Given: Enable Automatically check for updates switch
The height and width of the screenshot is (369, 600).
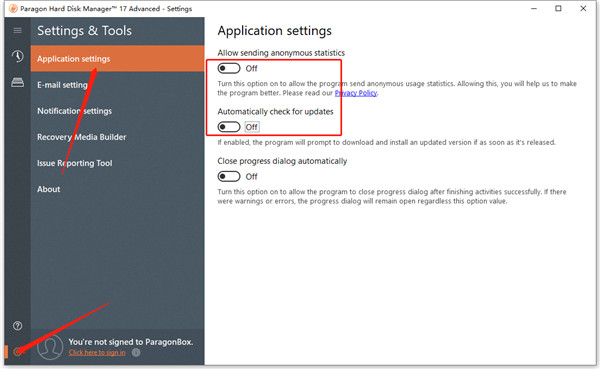Looking at the screenshot, I should point(229,127).
